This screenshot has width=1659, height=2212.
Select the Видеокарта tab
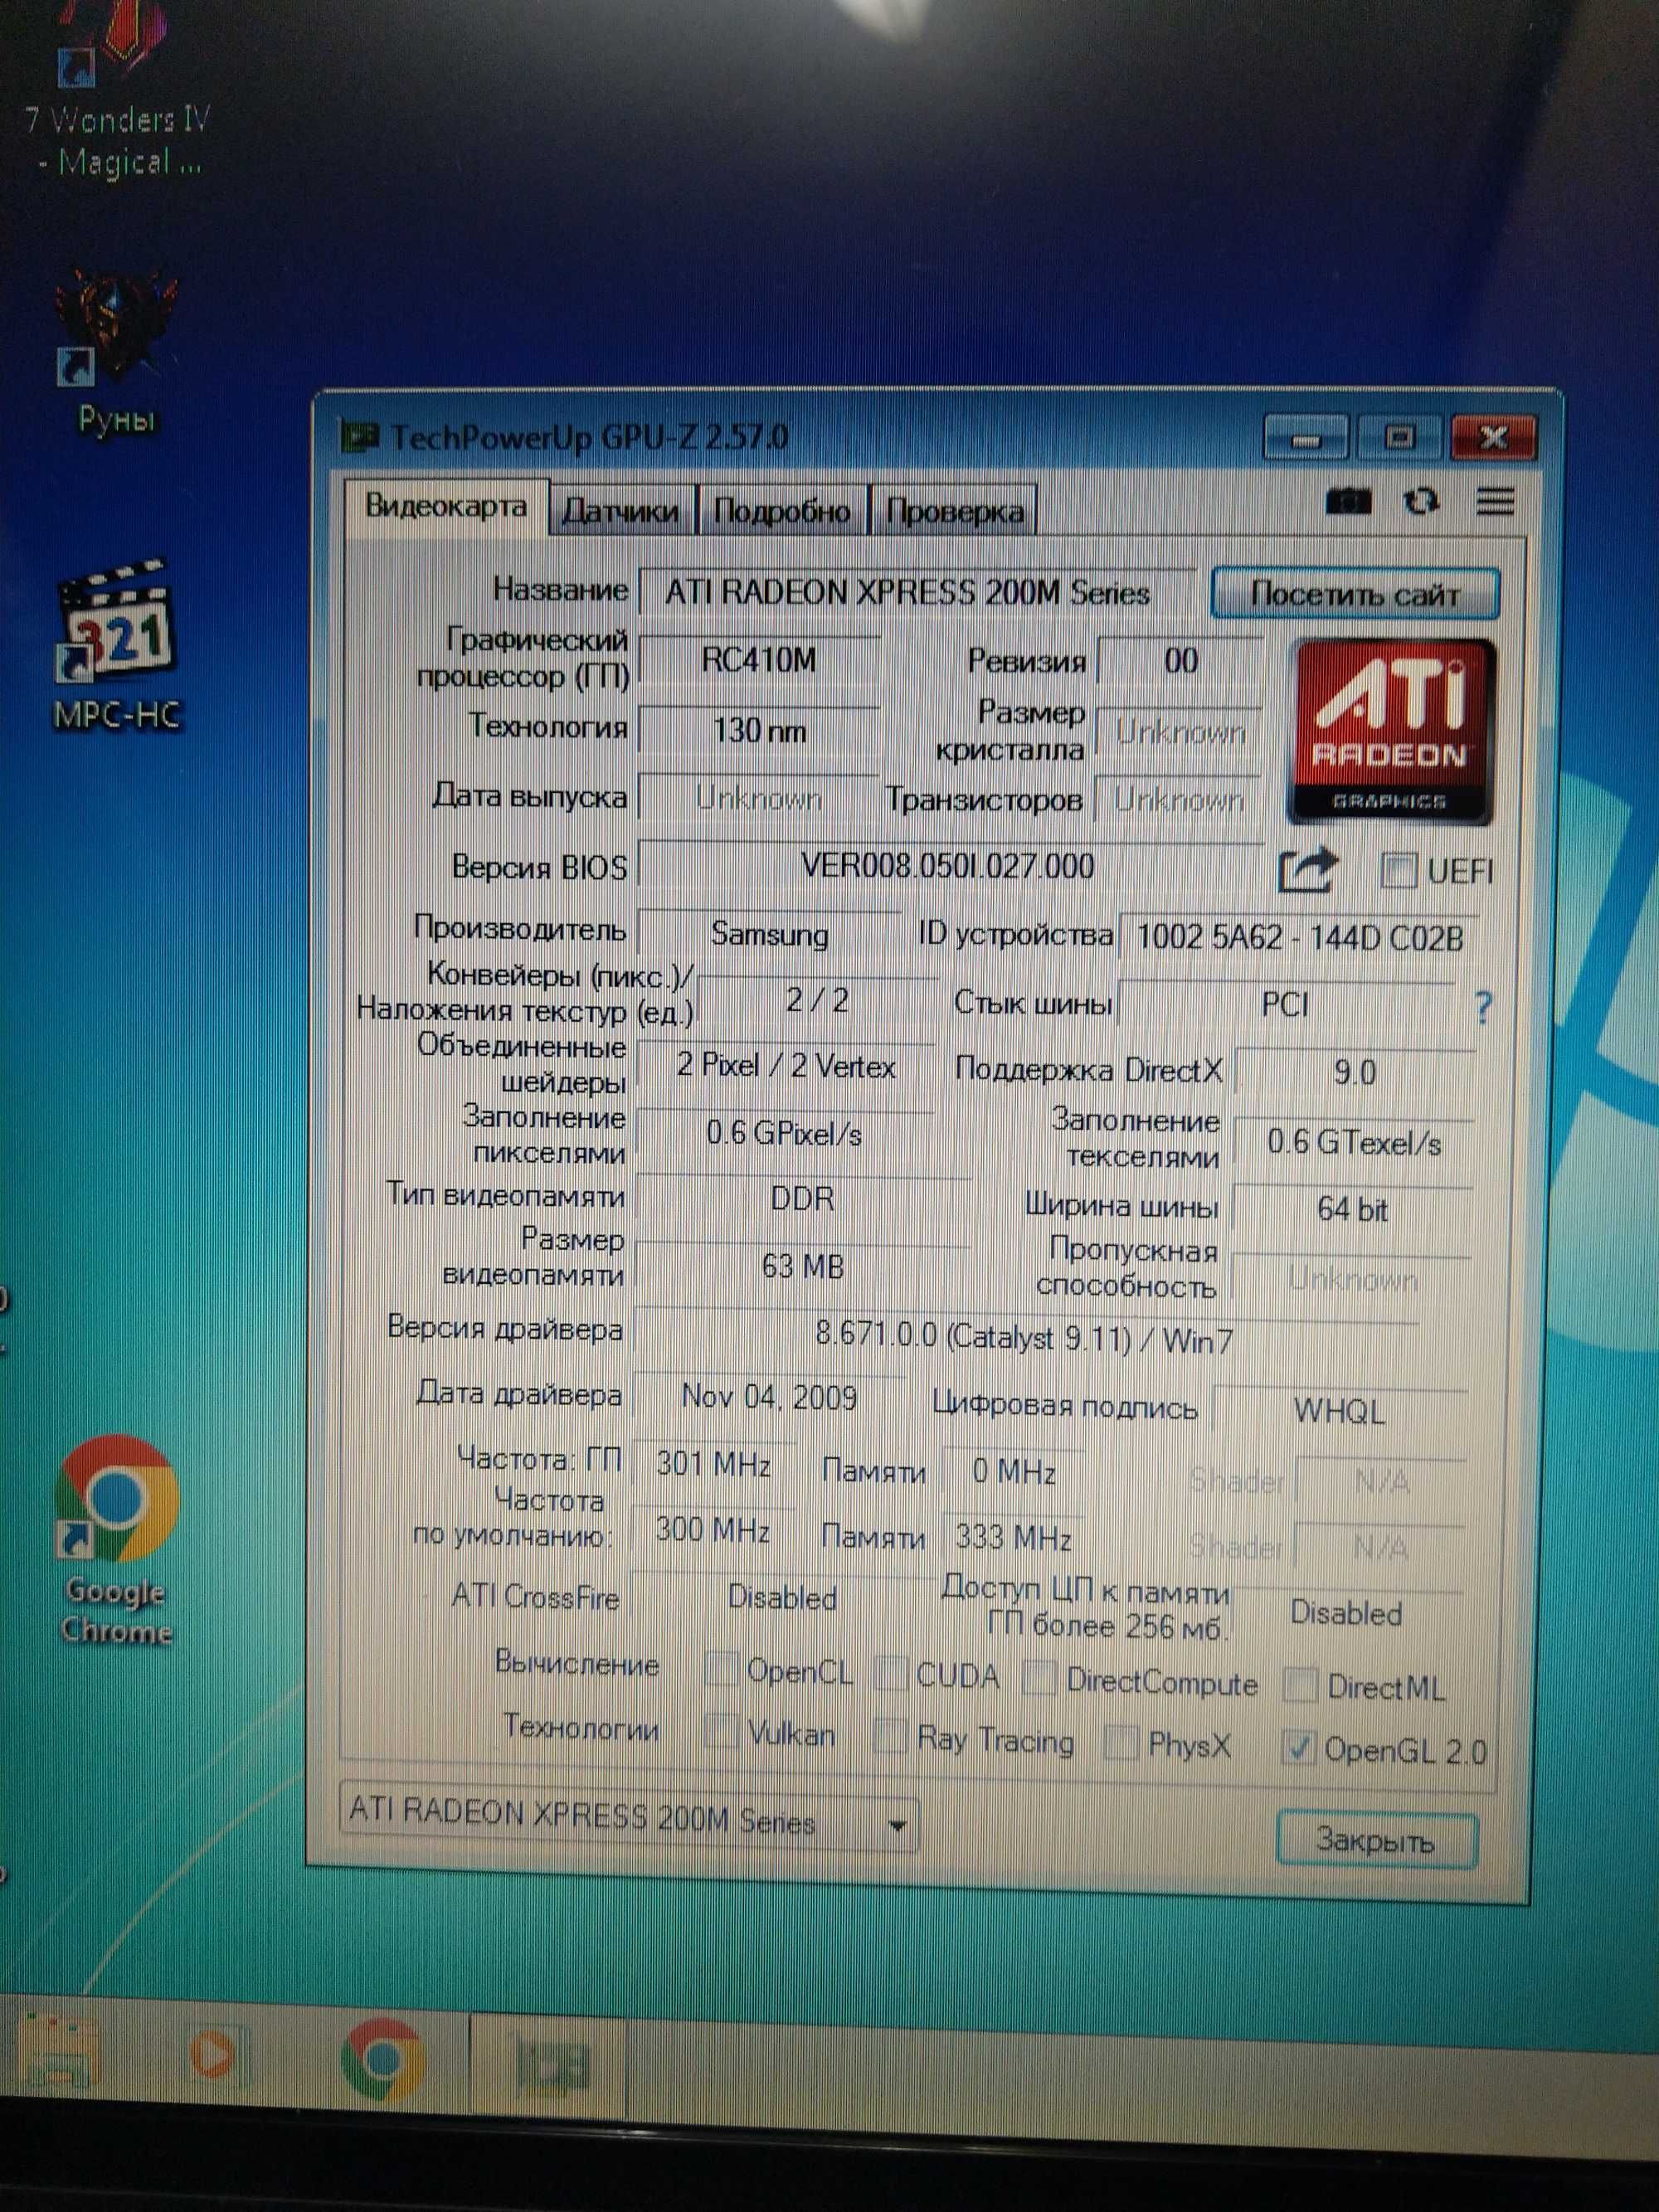pos(446,506)
